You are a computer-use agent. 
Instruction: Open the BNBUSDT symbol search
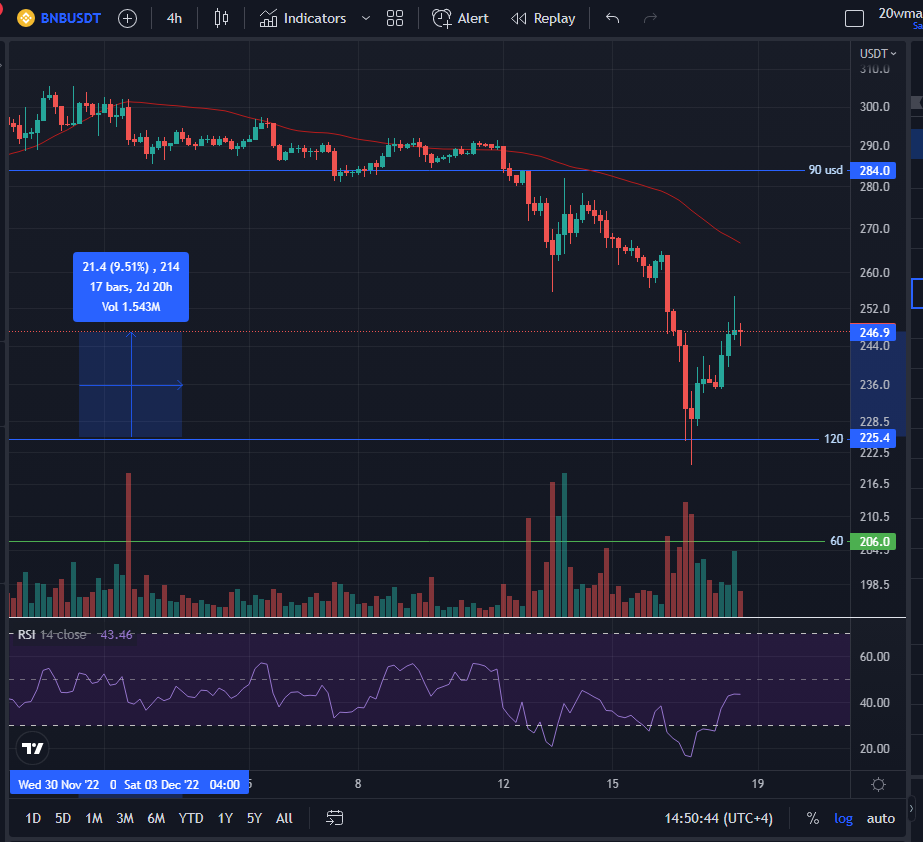tap(70, 18)
